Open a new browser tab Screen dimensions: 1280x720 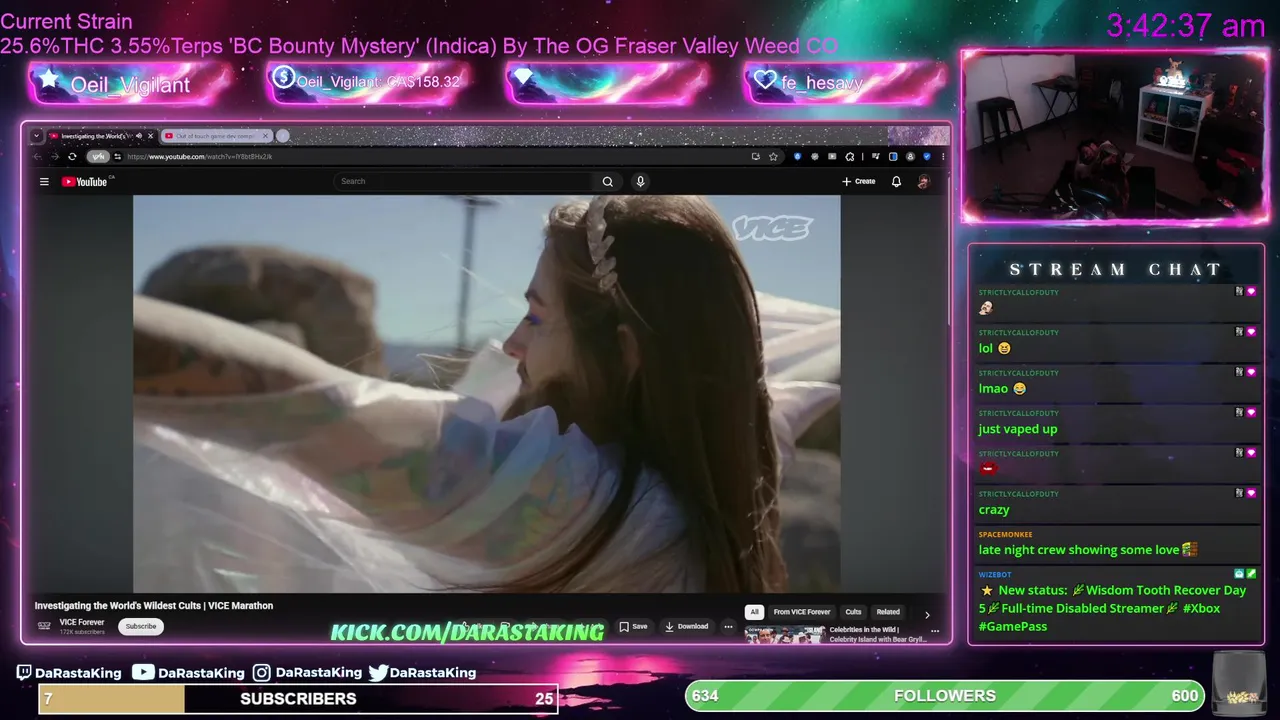pyautogui.click(x=283, y=136)
